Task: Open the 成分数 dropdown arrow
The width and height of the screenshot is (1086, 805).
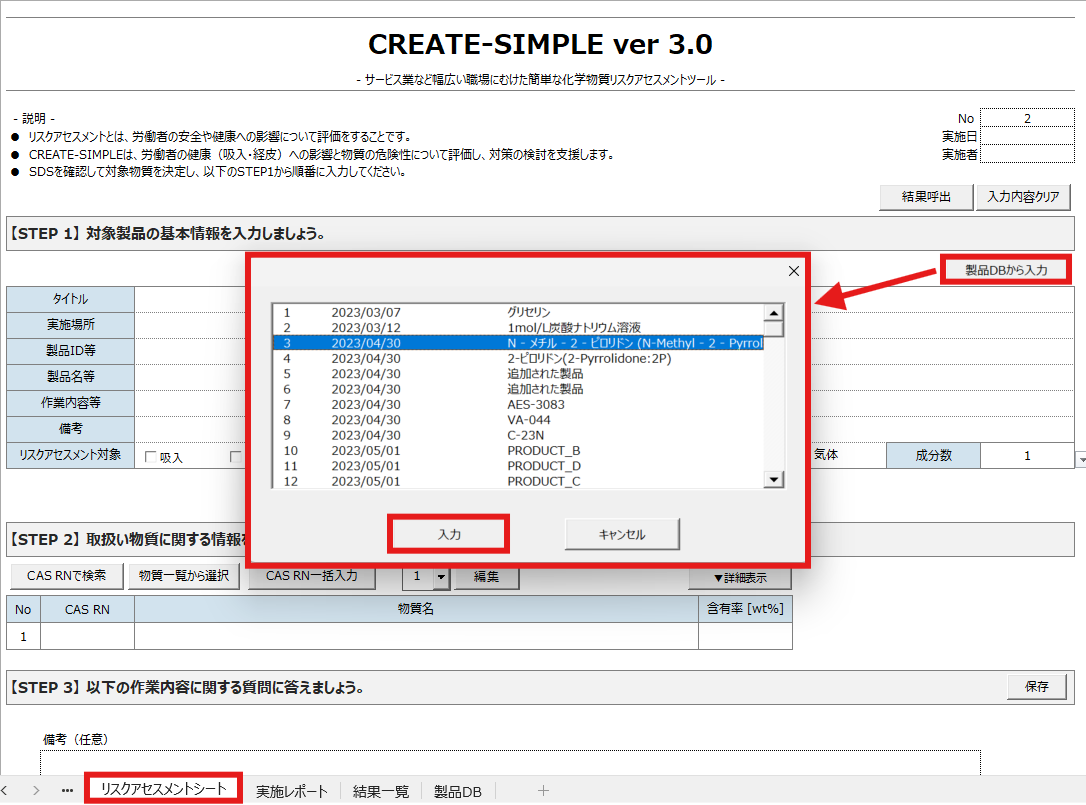Action: pos(1078,458)
